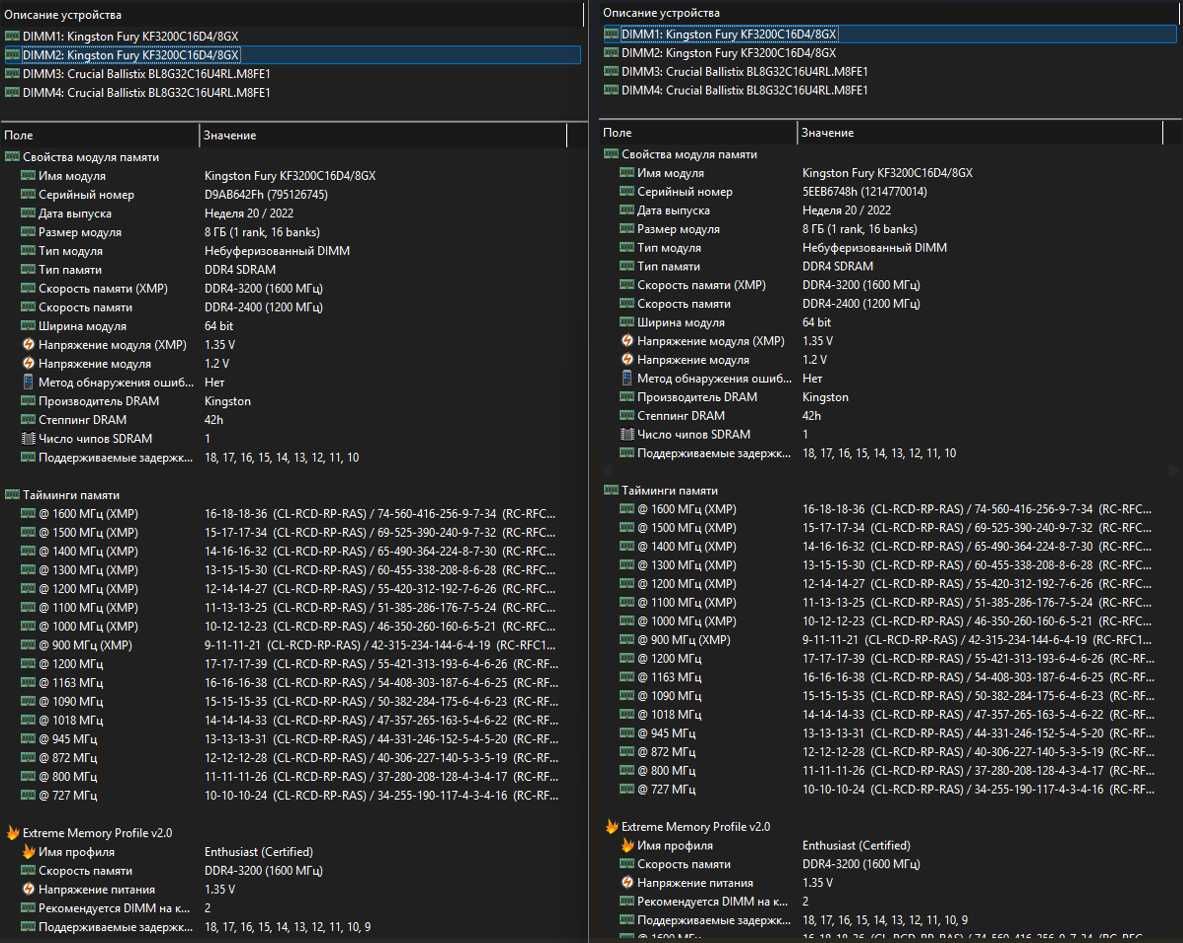The width and height of the screenshot is (1183, 943).
Task: Click right panel 'Тайминги памяти' group icon
Action: click(x=611, y=490)
